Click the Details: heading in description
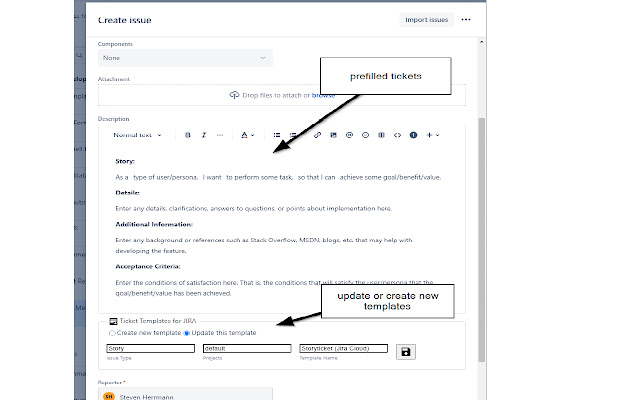This screenshot has height=400, width=640. (x=127, y=193)
